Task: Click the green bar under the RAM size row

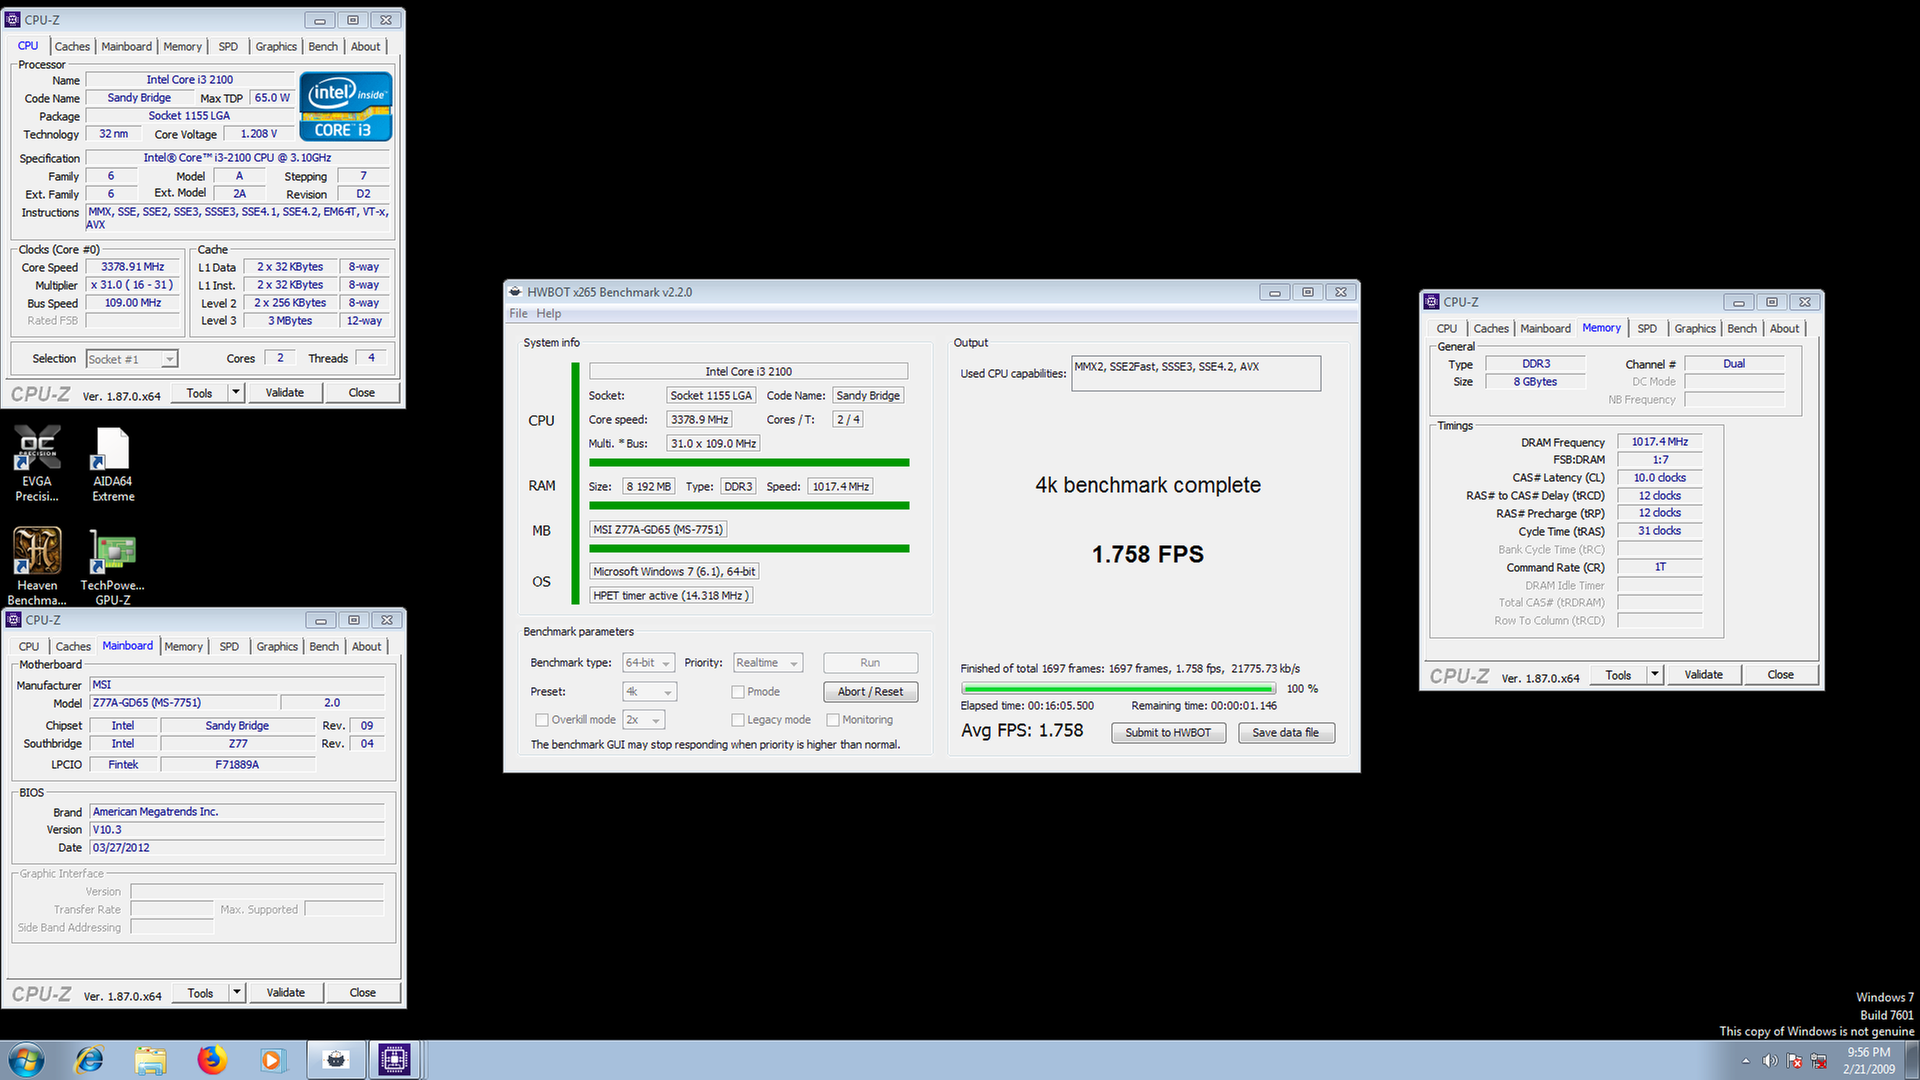Action: click(749, 506)
